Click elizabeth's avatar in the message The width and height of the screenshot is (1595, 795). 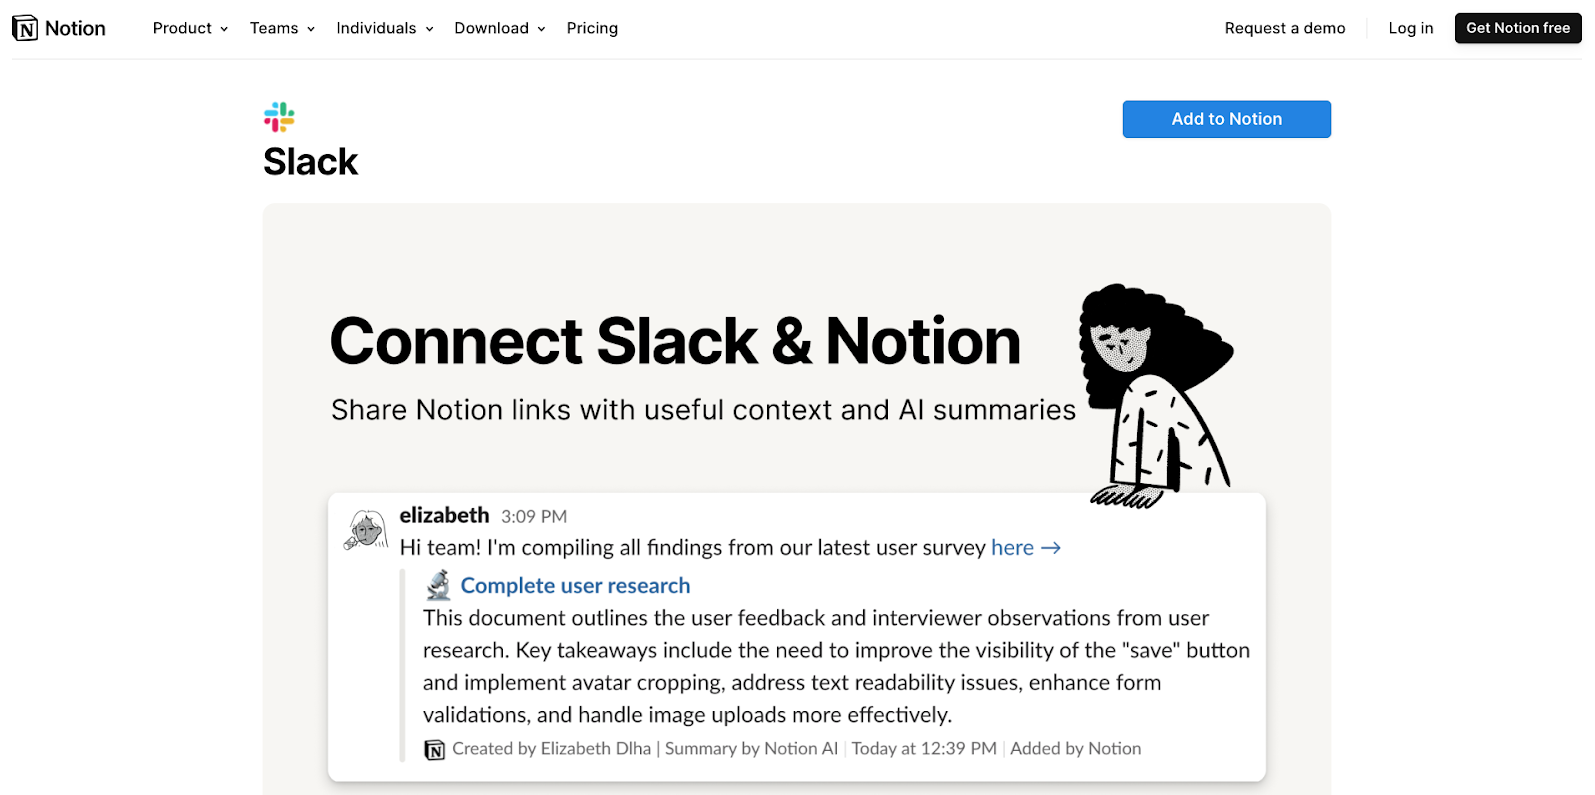tap(366, 530)
